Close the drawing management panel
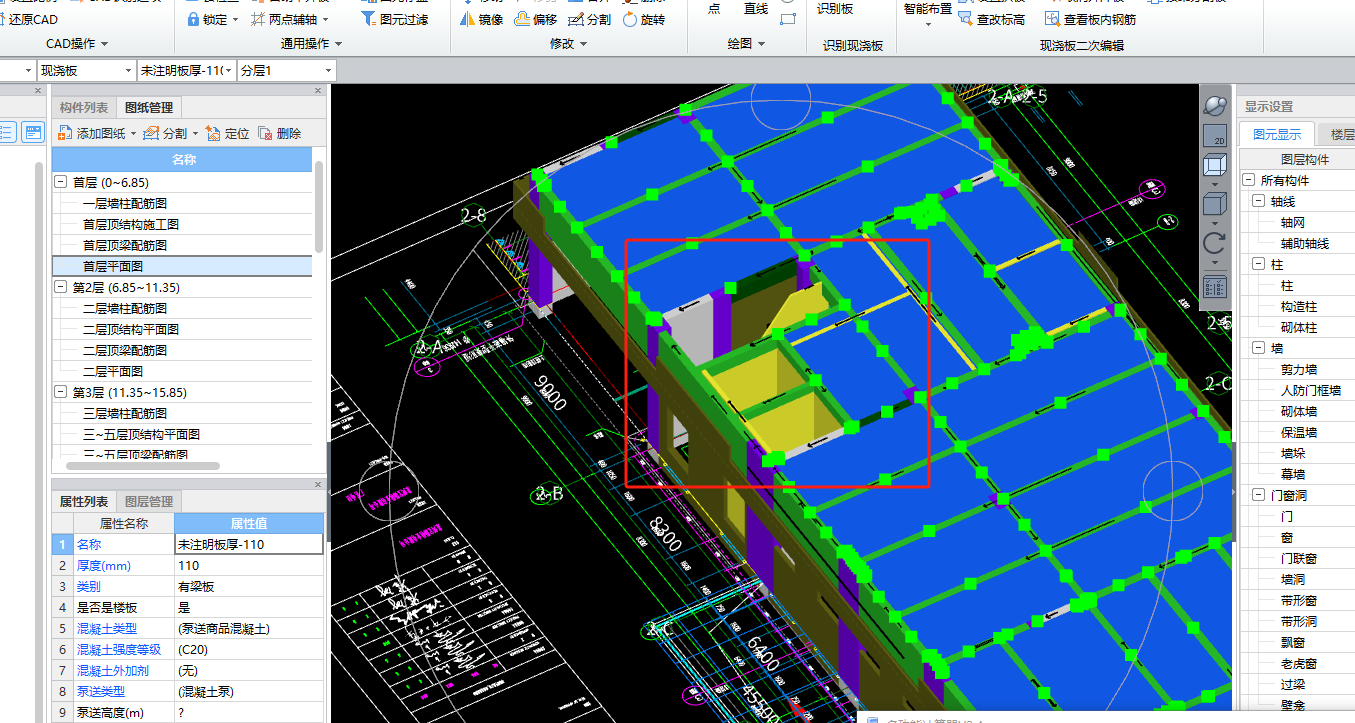Image resolution: width=1355 pixels, height=723 pixels. [320, 91]
